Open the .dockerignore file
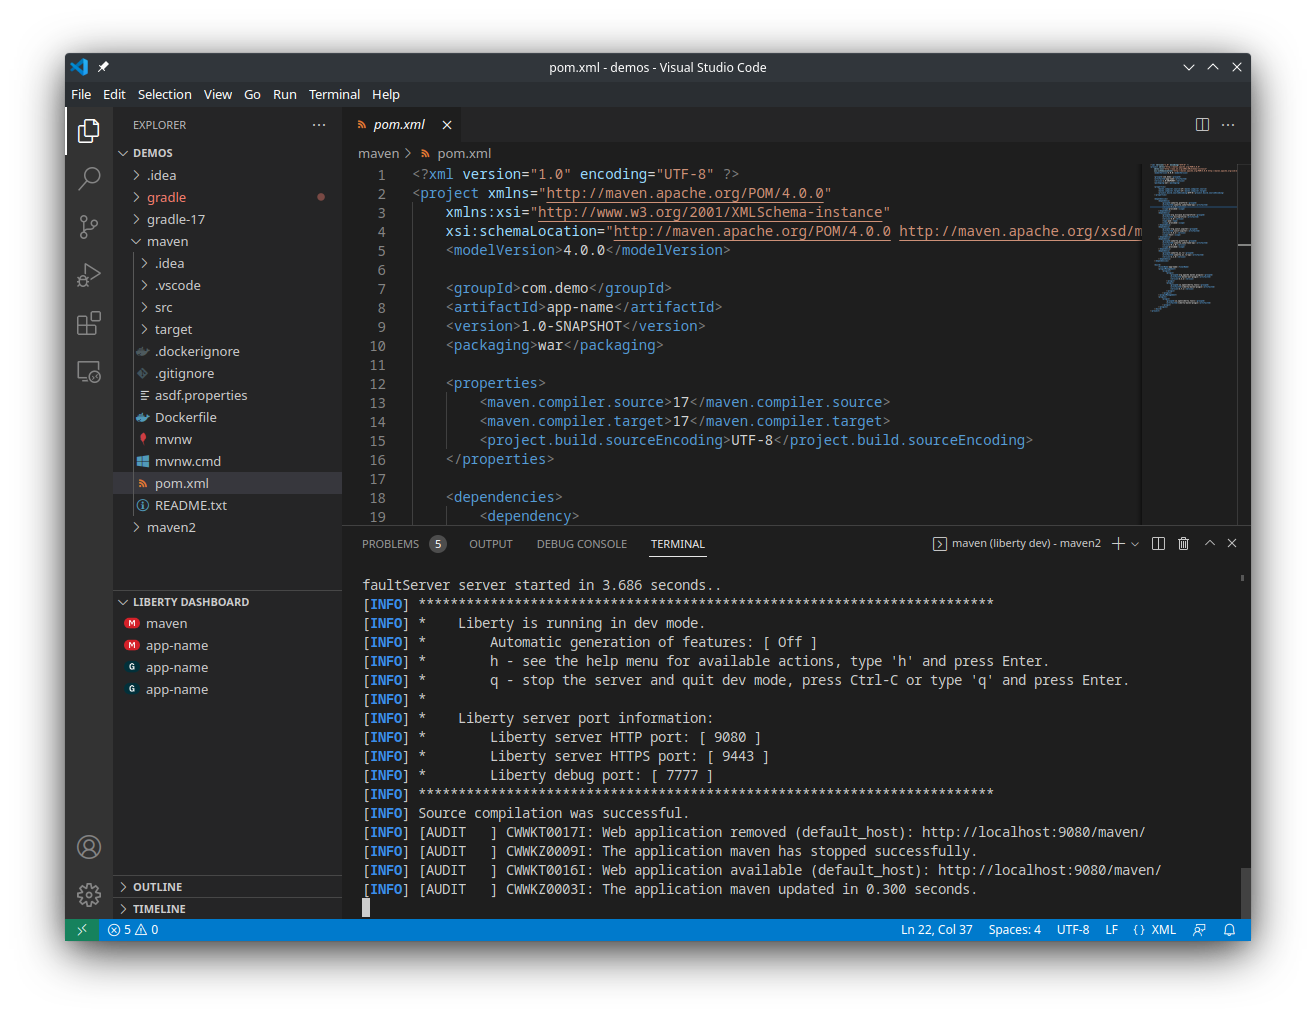Image resolution: width=1316 pixels, height=1018 pixels. pyautogui.click(x=227, y=351)
